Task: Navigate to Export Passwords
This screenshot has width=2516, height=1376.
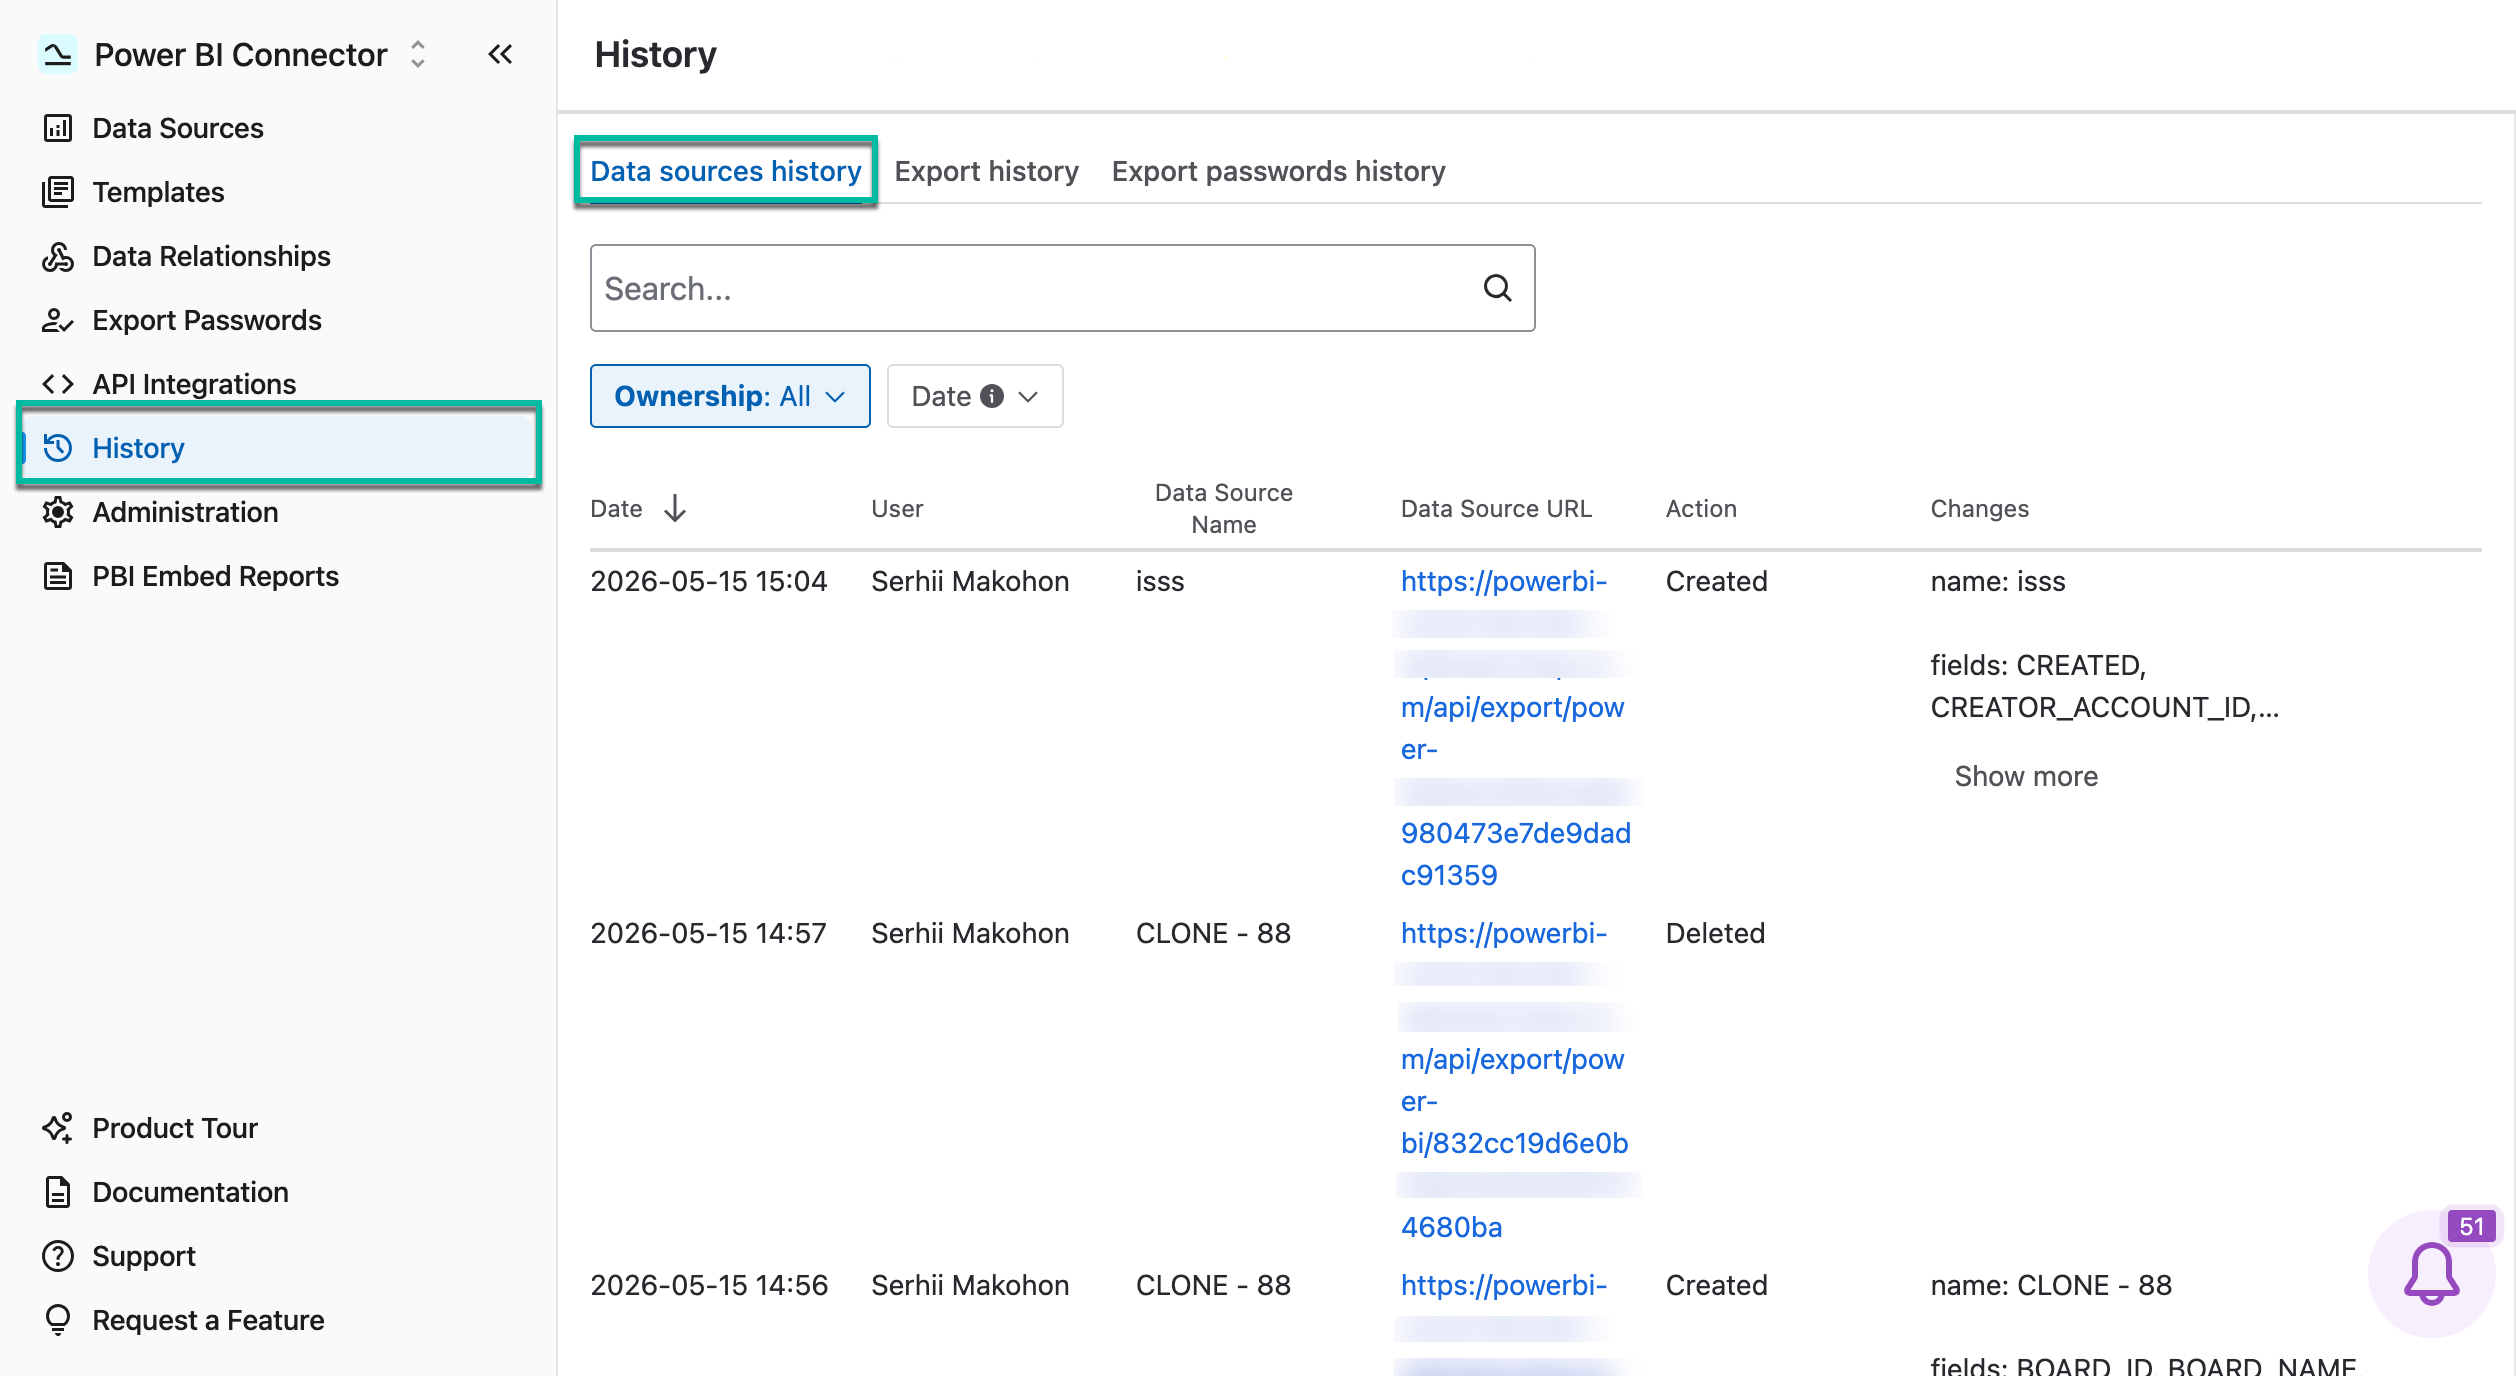Action: point(207,320)
